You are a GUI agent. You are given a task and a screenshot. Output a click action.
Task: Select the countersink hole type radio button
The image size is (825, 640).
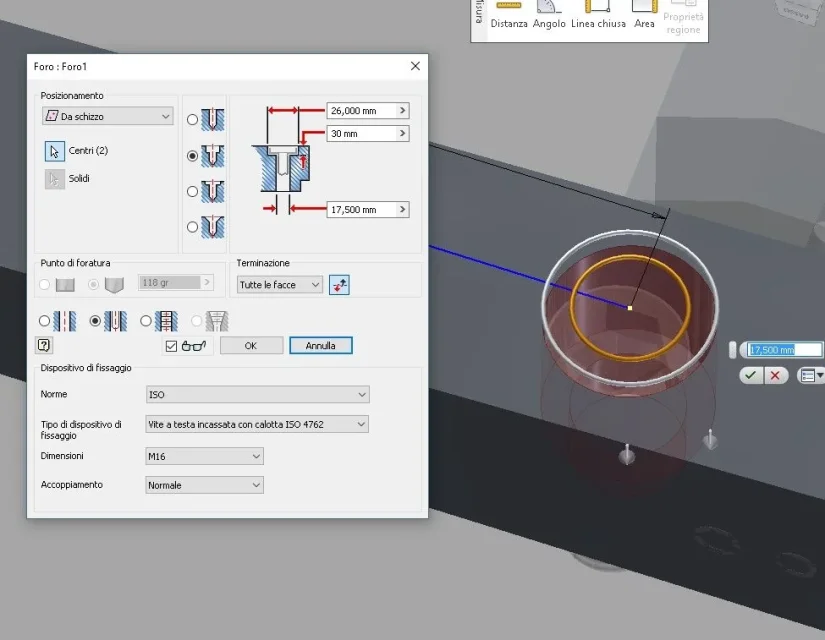point(193,227)
